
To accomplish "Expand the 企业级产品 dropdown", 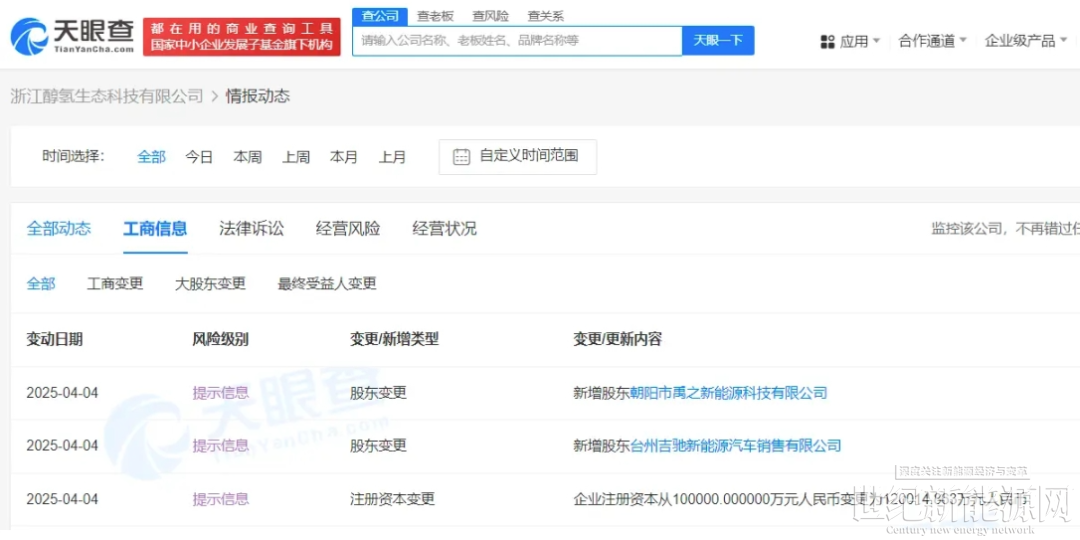I will pos(1026,41).
